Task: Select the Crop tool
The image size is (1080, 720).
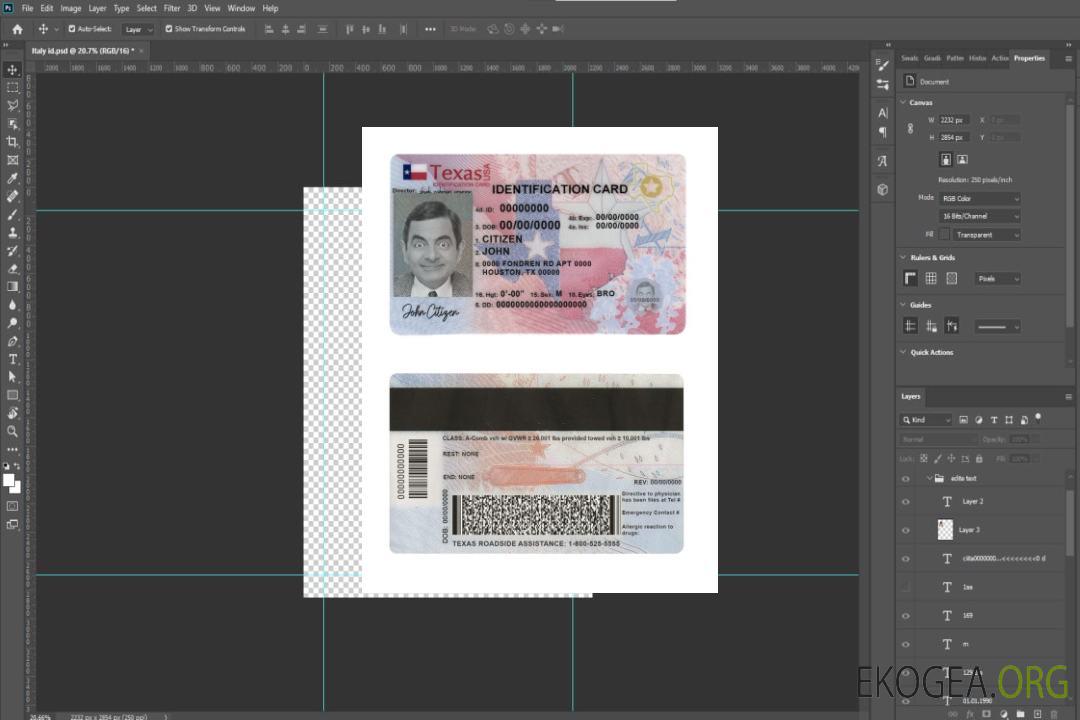Action: click(12, 142)
